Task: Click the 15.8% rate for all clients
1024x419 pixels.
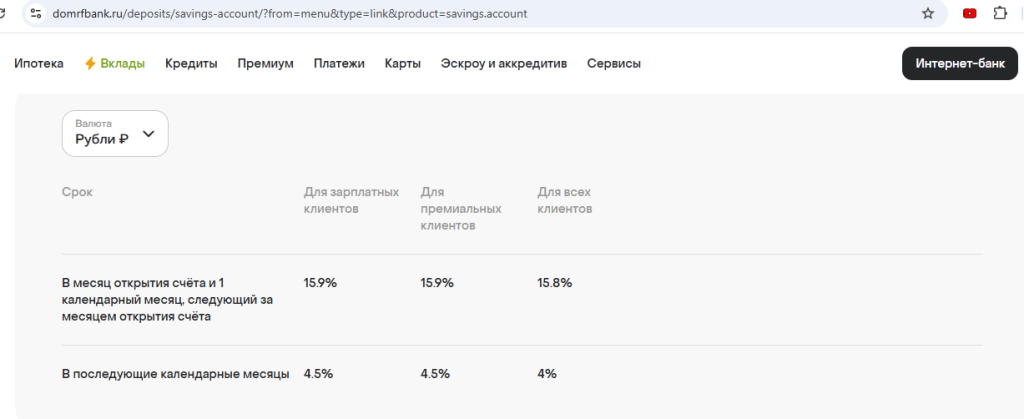Action: [x=554, y=283]
